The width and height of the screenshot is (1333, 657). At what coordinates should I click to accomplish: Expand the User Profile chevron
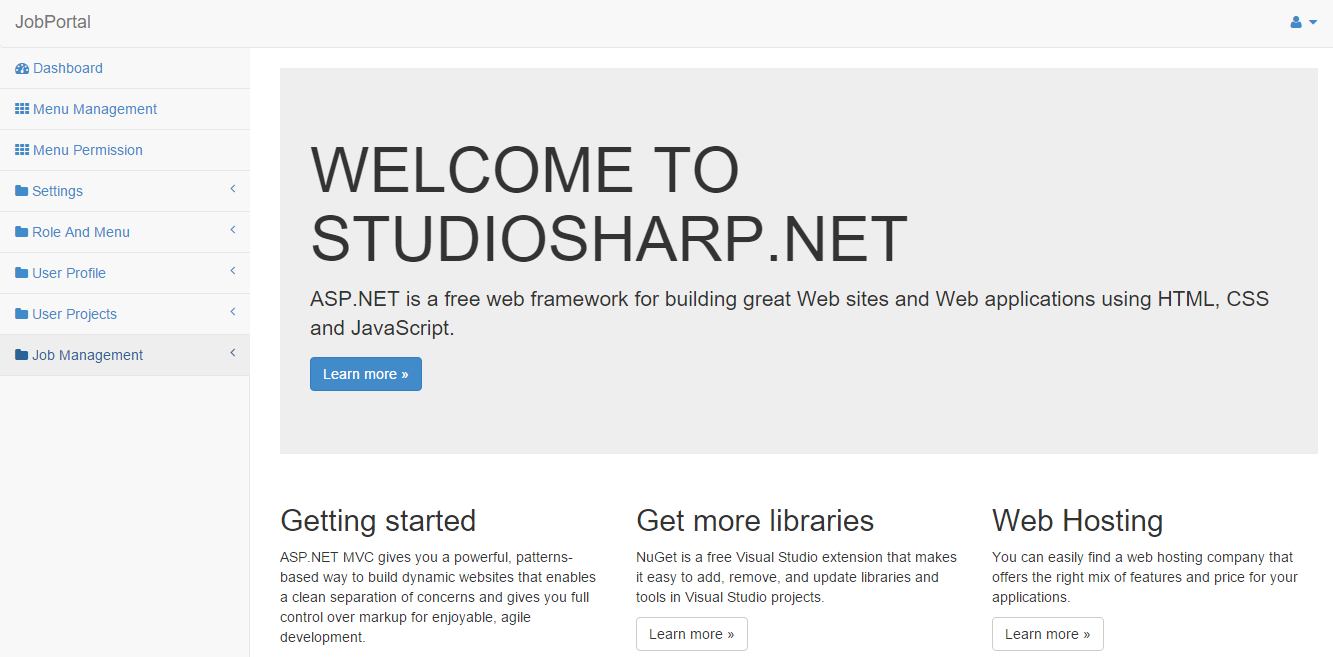(232, 271)
